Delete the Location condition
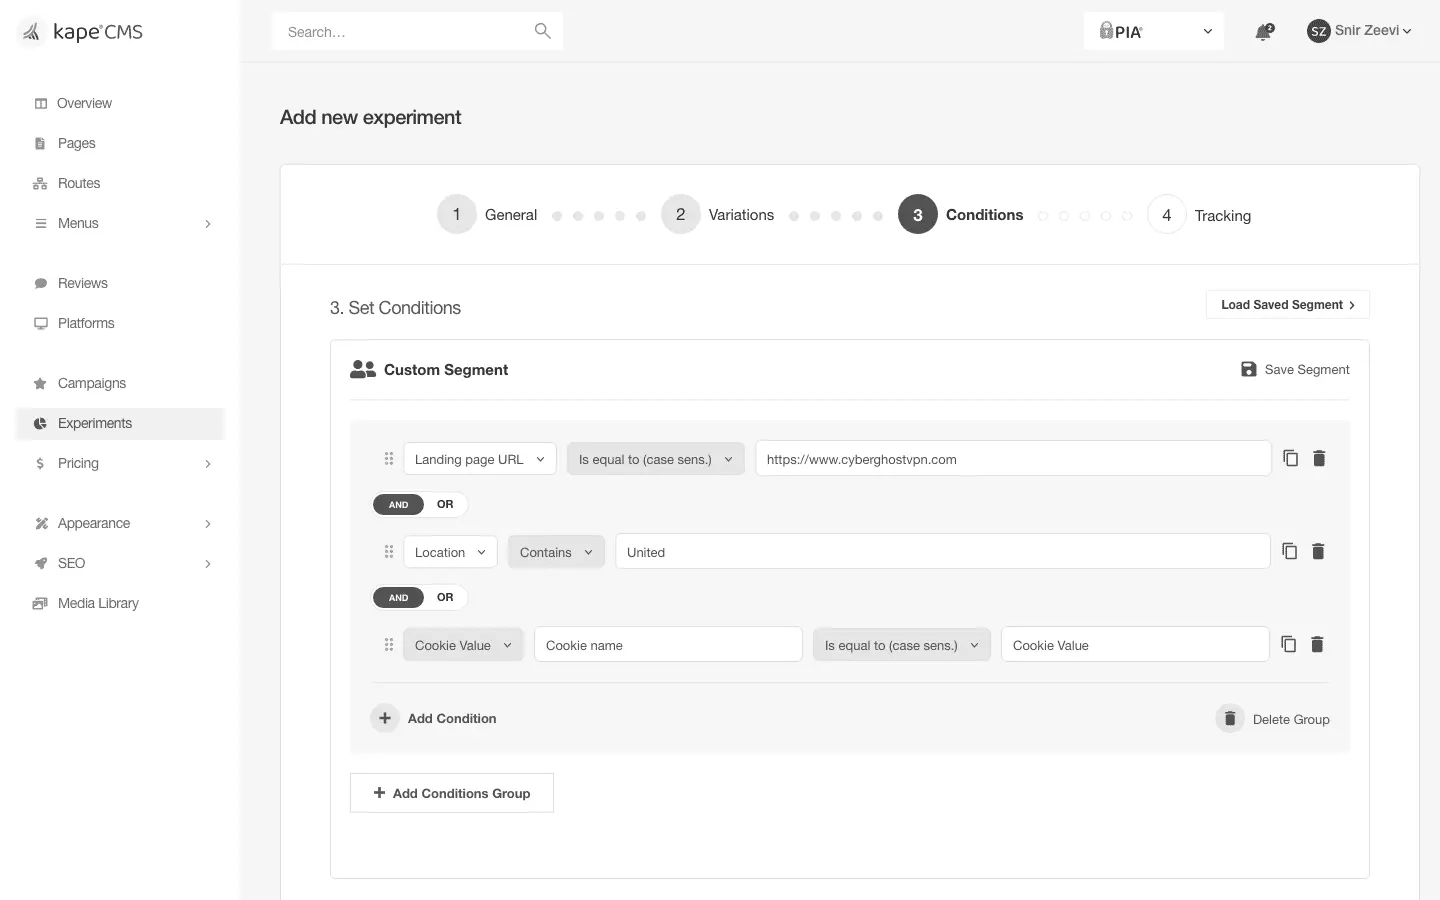Viewport: 1440px width, 900px height. [x=1318, y=551]
